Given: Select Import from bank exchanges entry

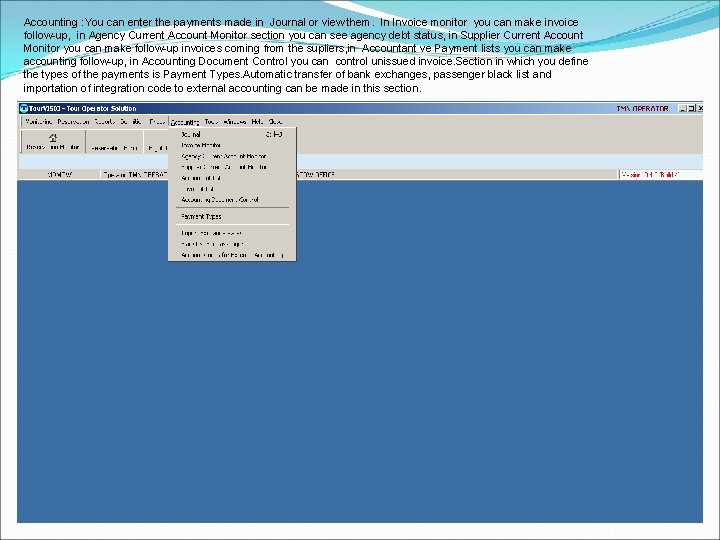Looking at the screenshot, I should (x=232, y=233).
